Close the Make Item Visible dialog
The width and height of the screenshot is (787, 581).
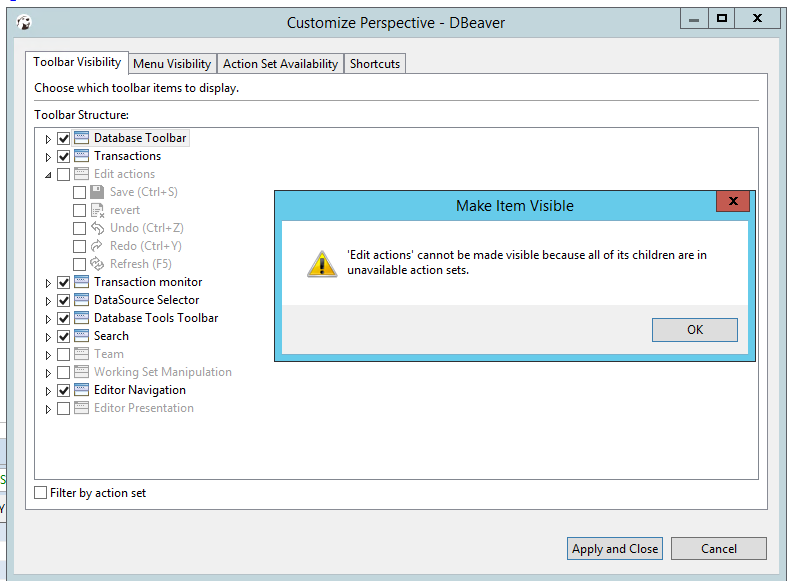pyautogui.click(x=733, y=201)
